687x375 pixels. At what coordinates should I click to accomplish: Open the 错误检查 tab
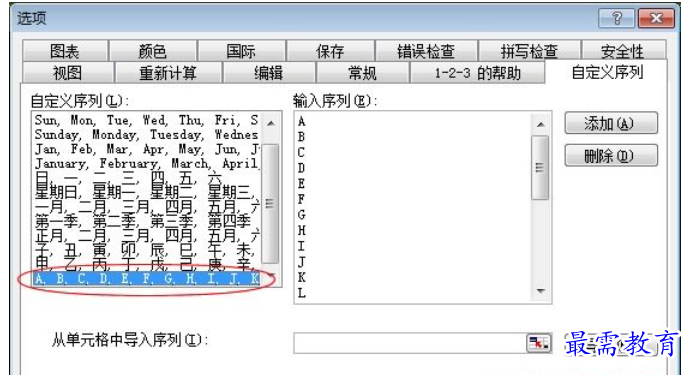click(425, 51)
